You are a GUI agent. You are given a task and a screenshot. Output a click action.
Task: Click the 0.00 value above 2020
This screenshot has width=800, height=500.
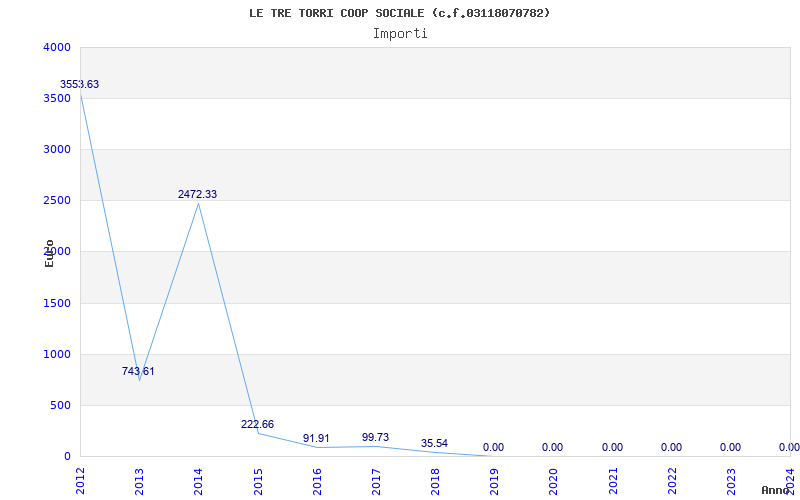click(x=553, y=447)
